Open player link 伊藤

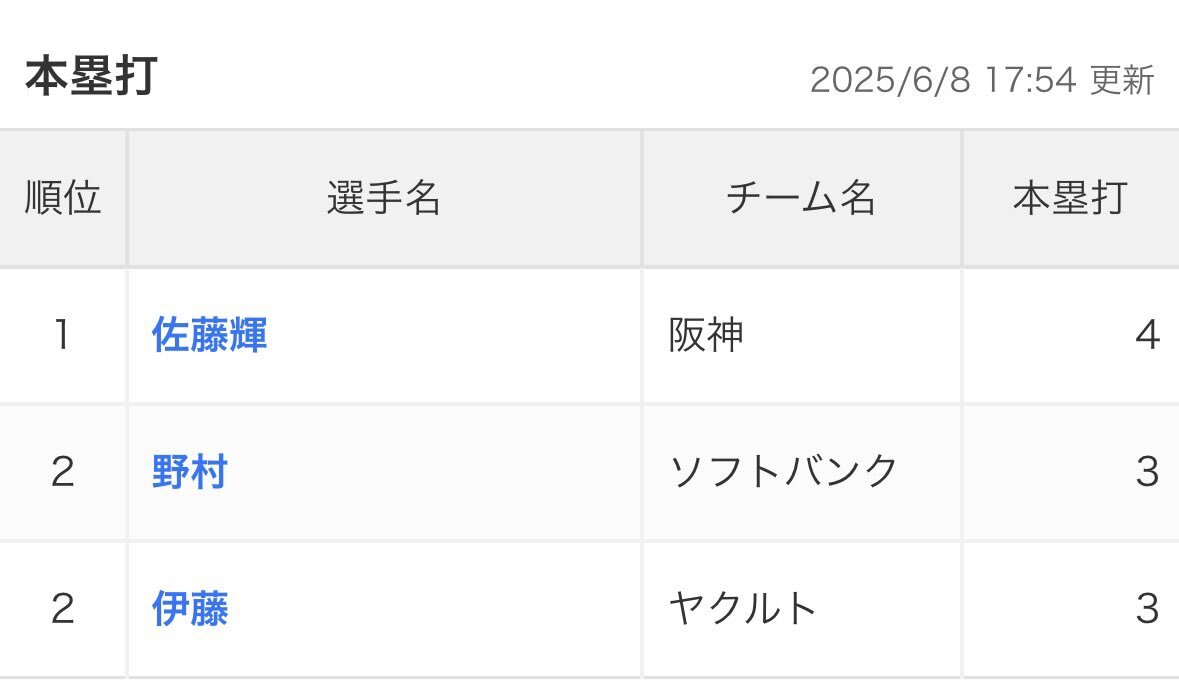189,609
